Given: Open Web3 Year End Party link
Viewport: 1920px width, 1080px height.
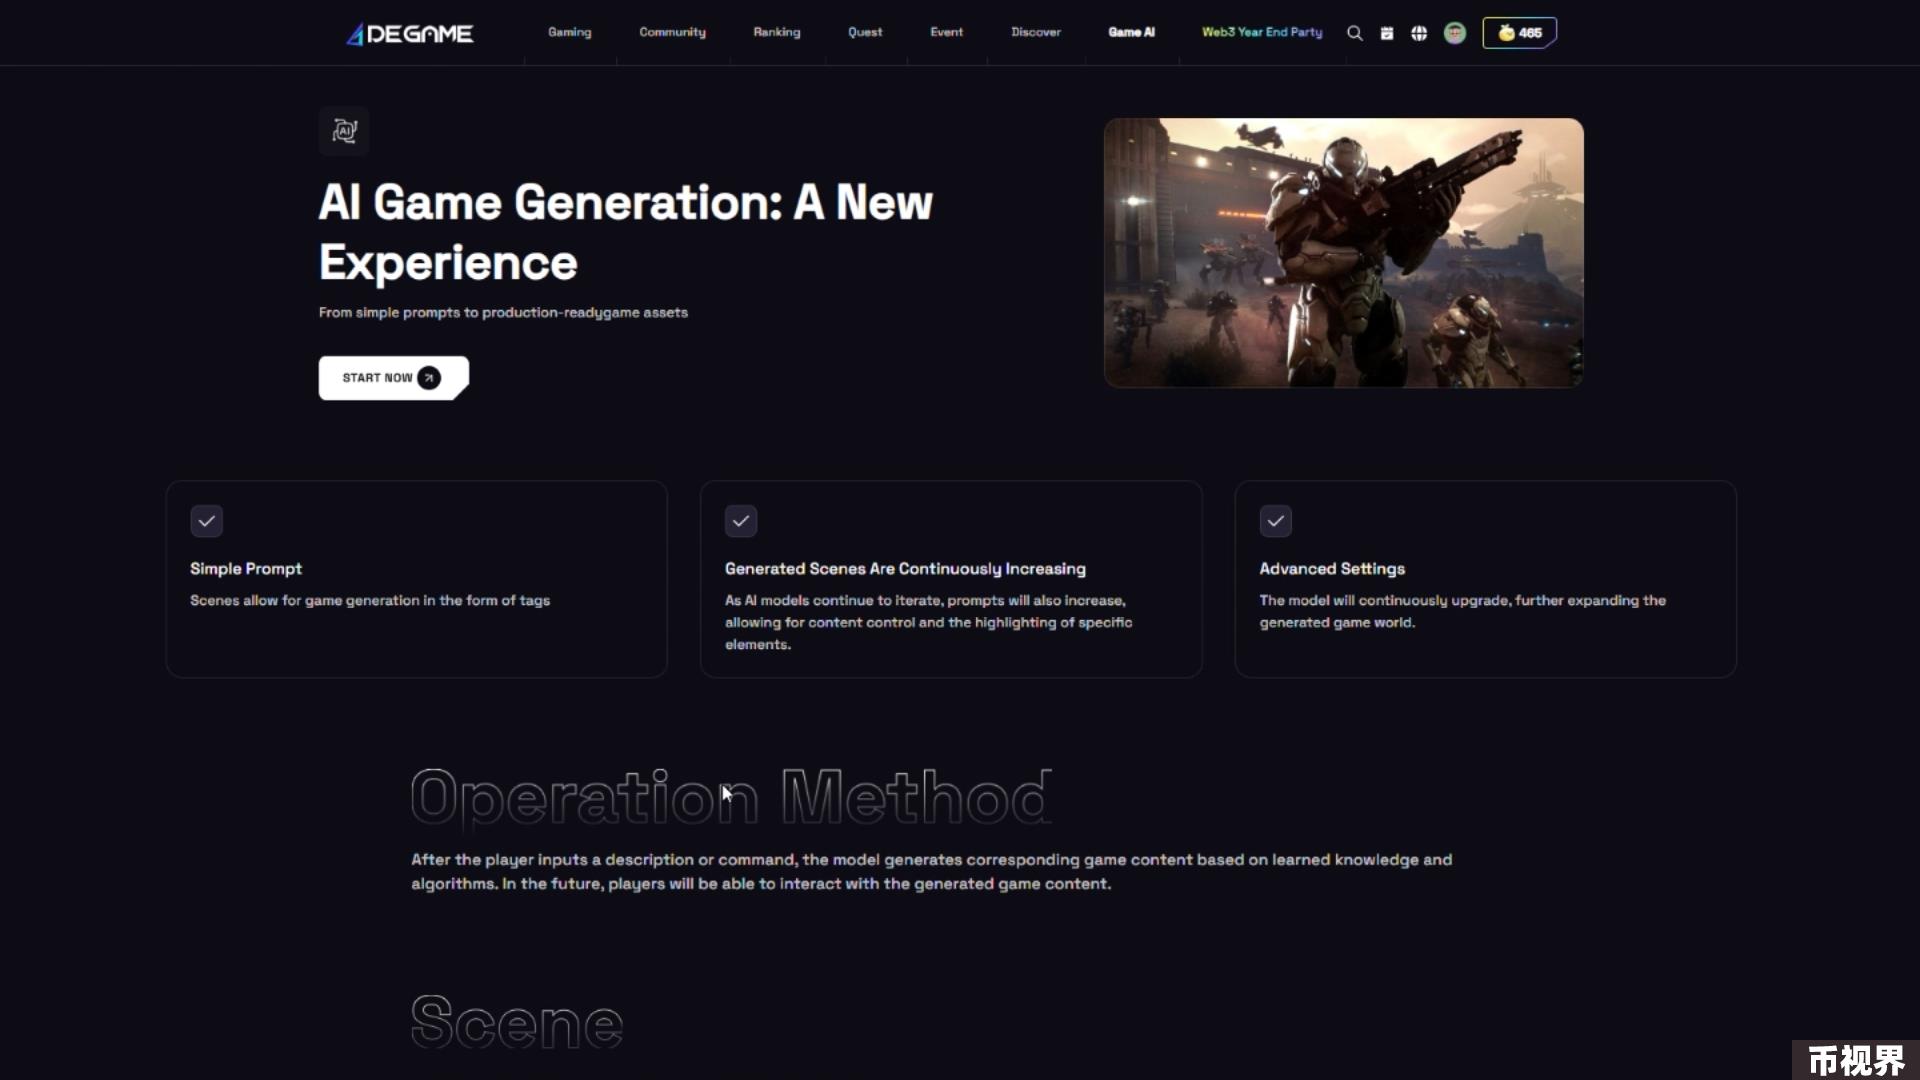Looking at the screenshot, I should pyautogui.click(x=1262, y=32).
